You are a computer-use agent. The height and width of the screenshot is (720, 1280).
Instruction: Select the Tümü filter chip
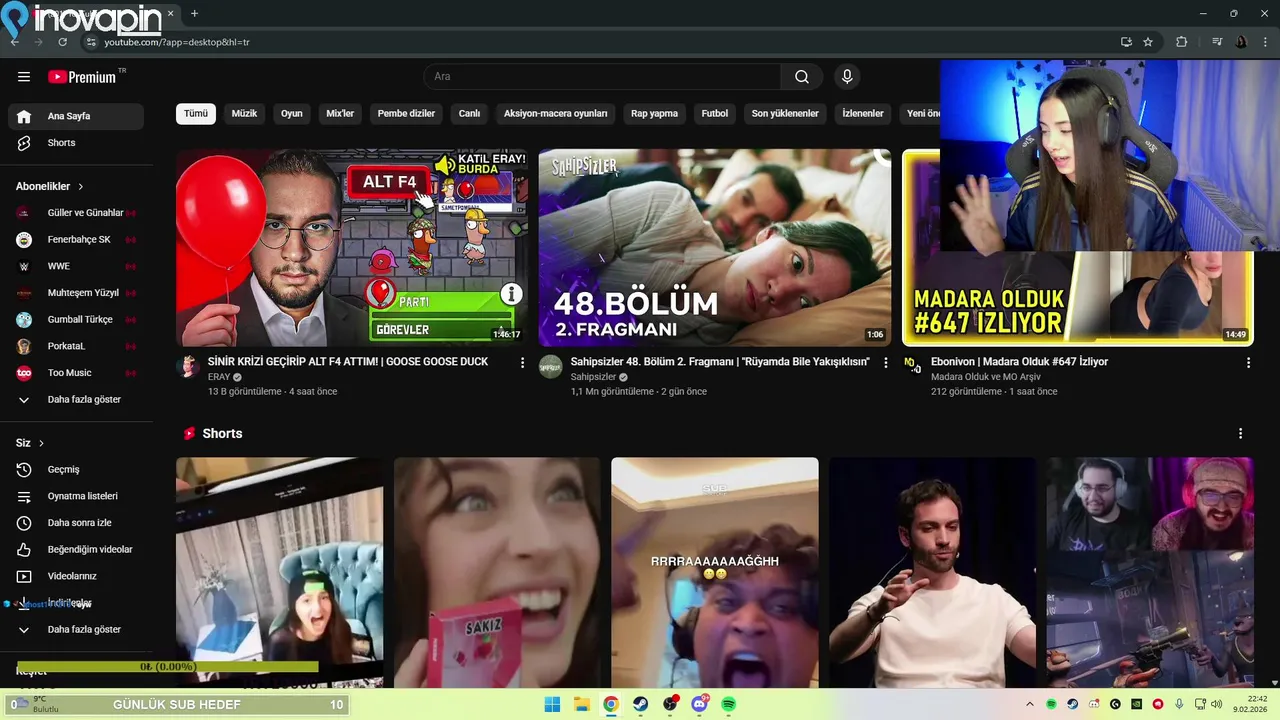click(196, 114)
